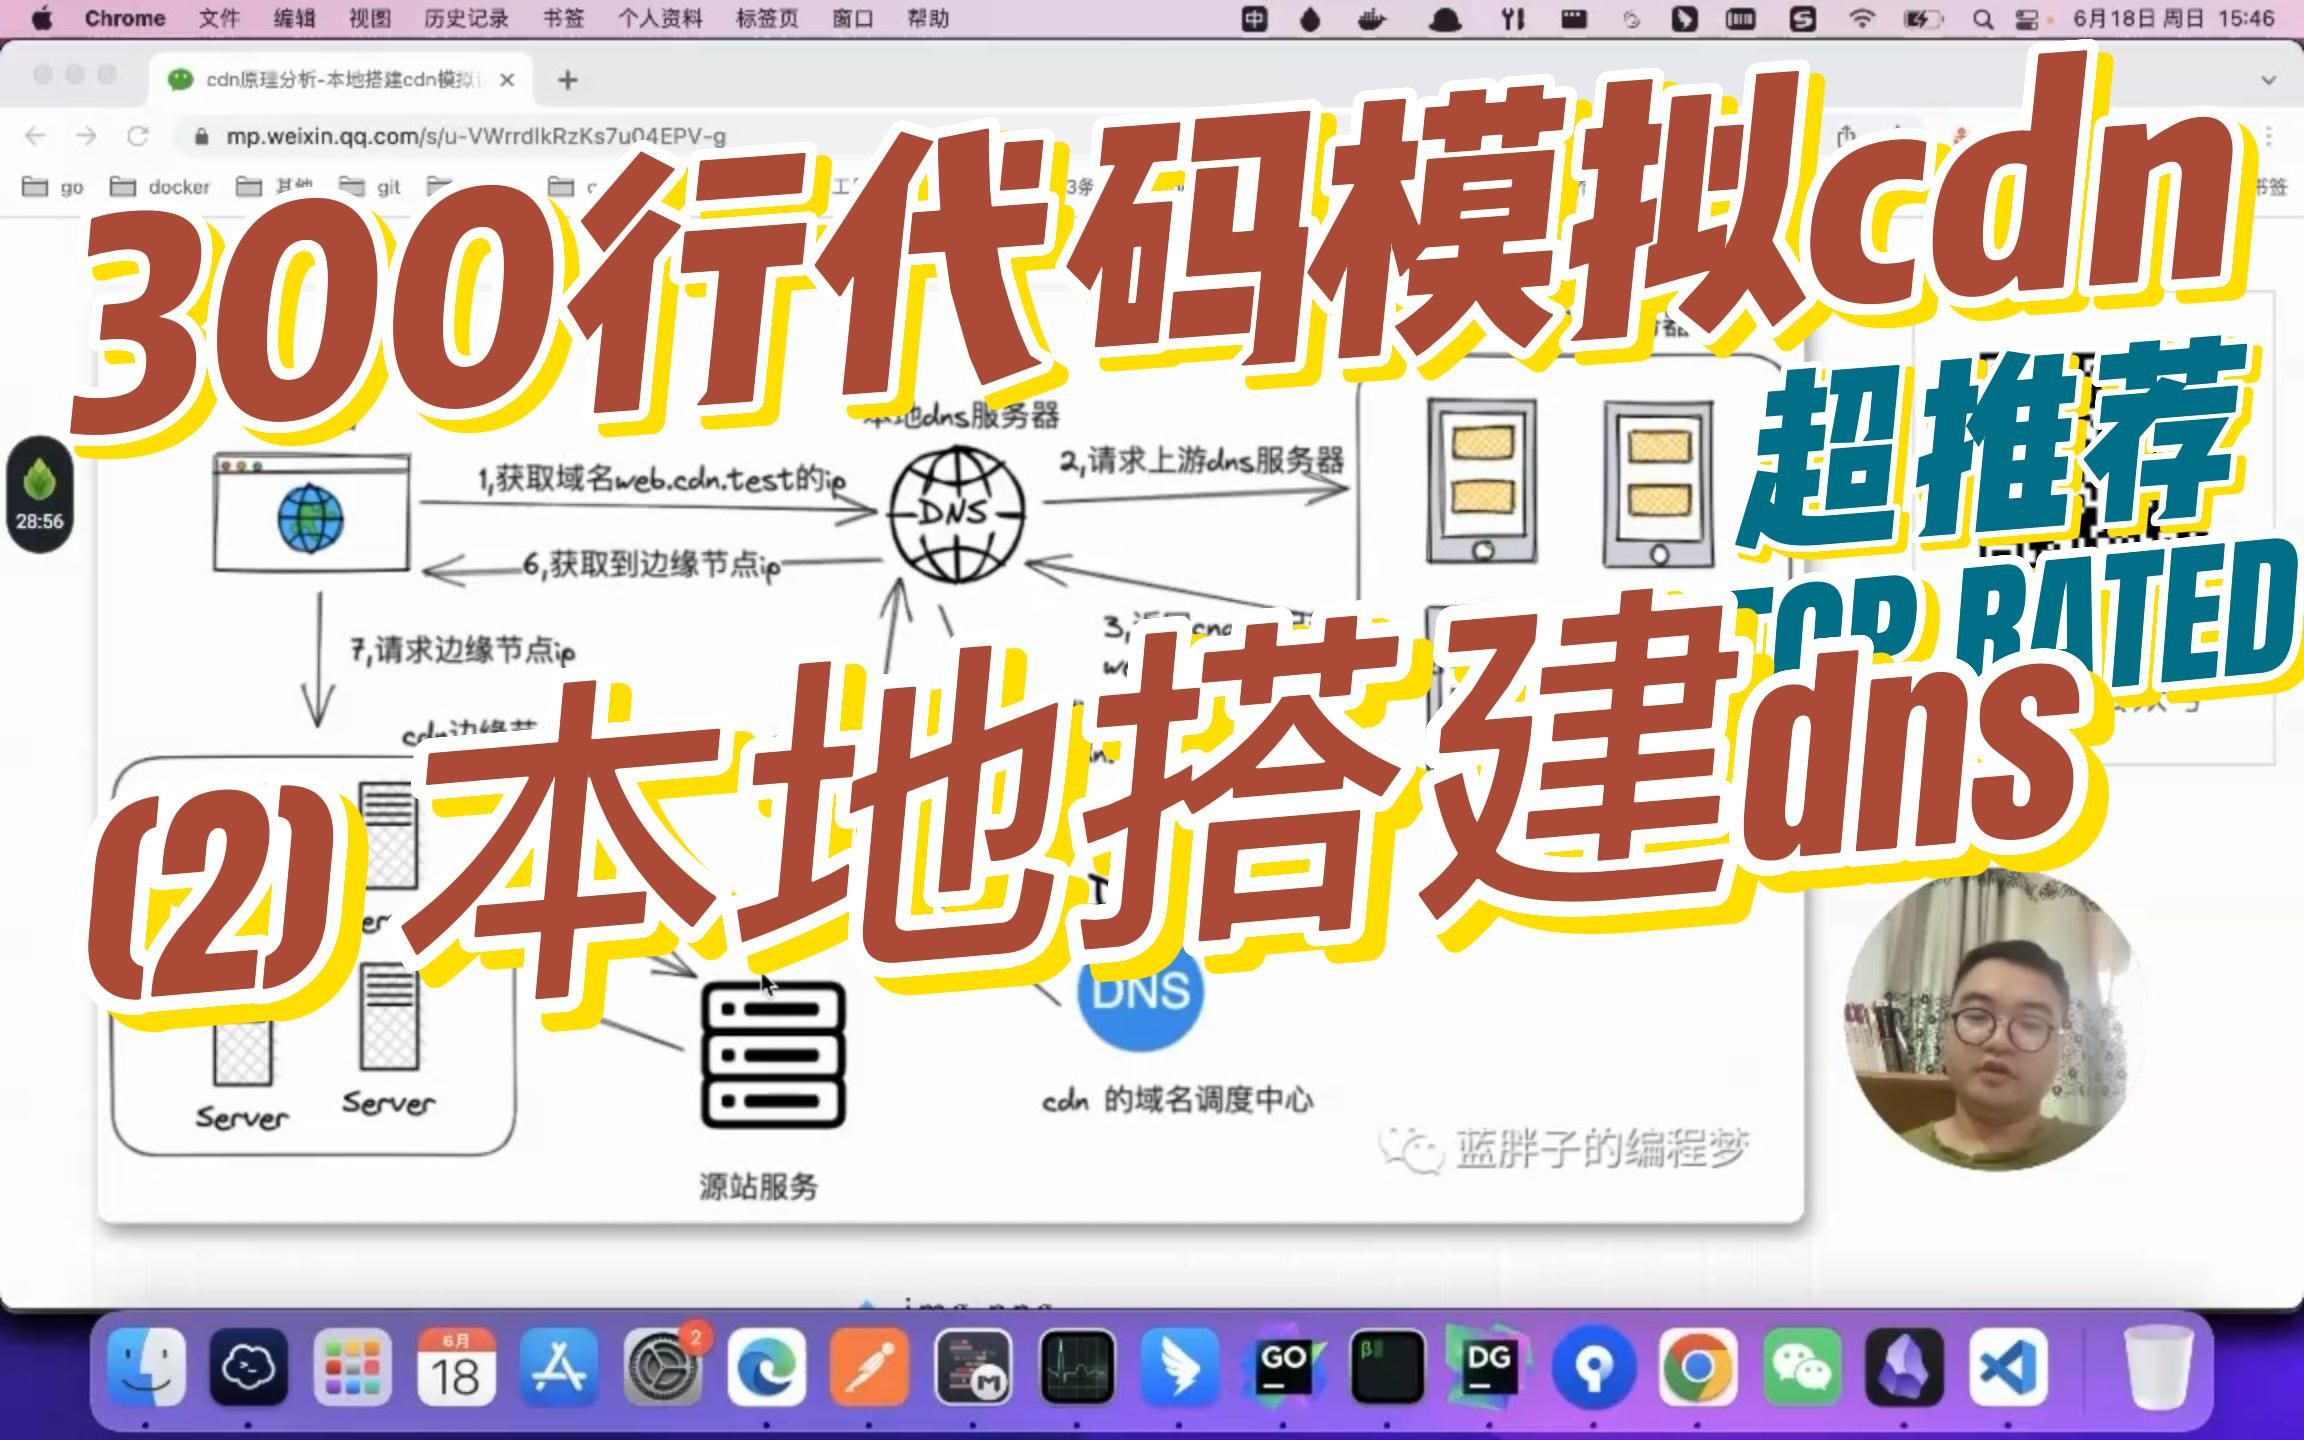The height and width of the screenshot is (1440, 2304).
Task: Open Launchpad from the Dock
Action: [x=352, y=1367]
